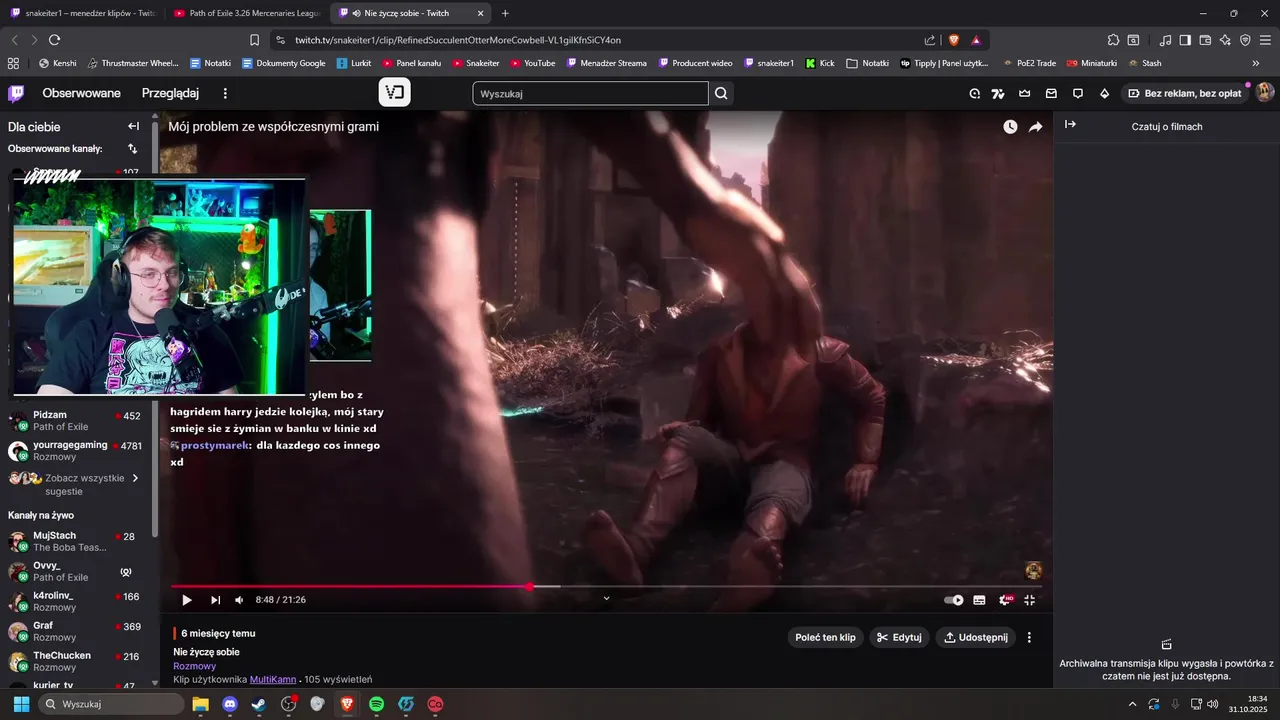This screenshot has width=1280, height=720.
Task: Click the Twitch search field
Action: (590, 94)
